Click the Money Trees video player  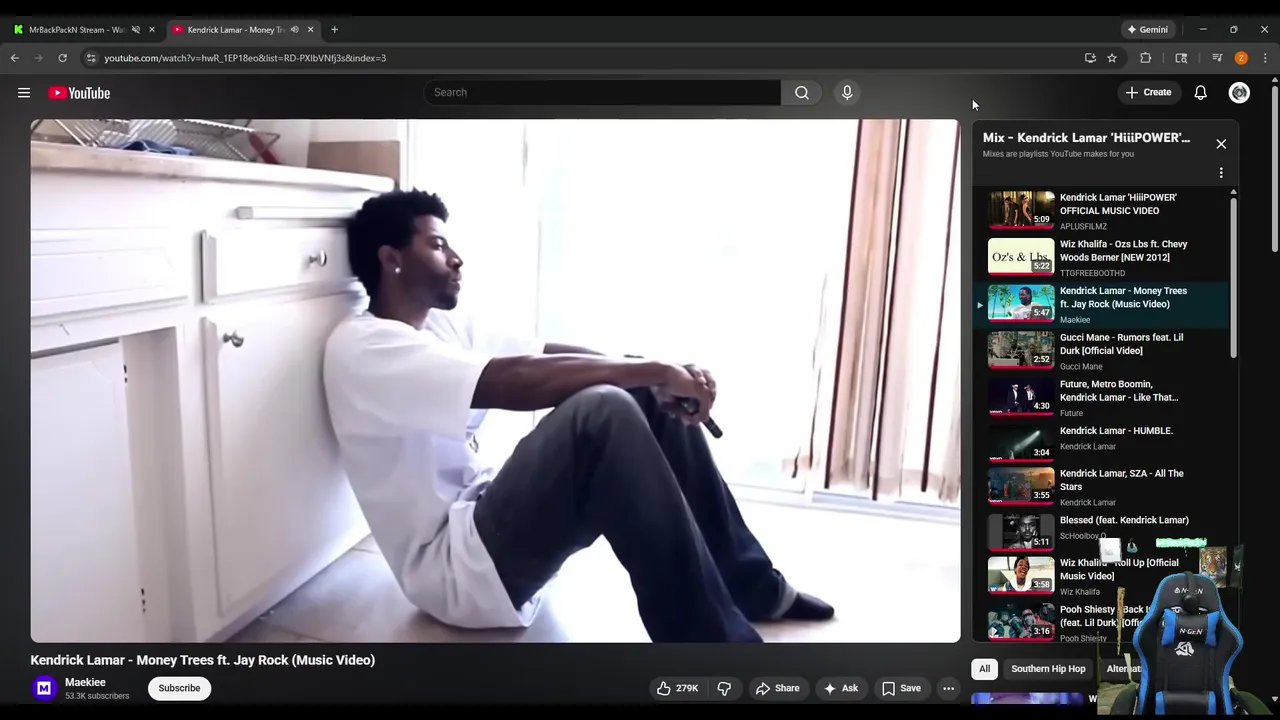495,381
